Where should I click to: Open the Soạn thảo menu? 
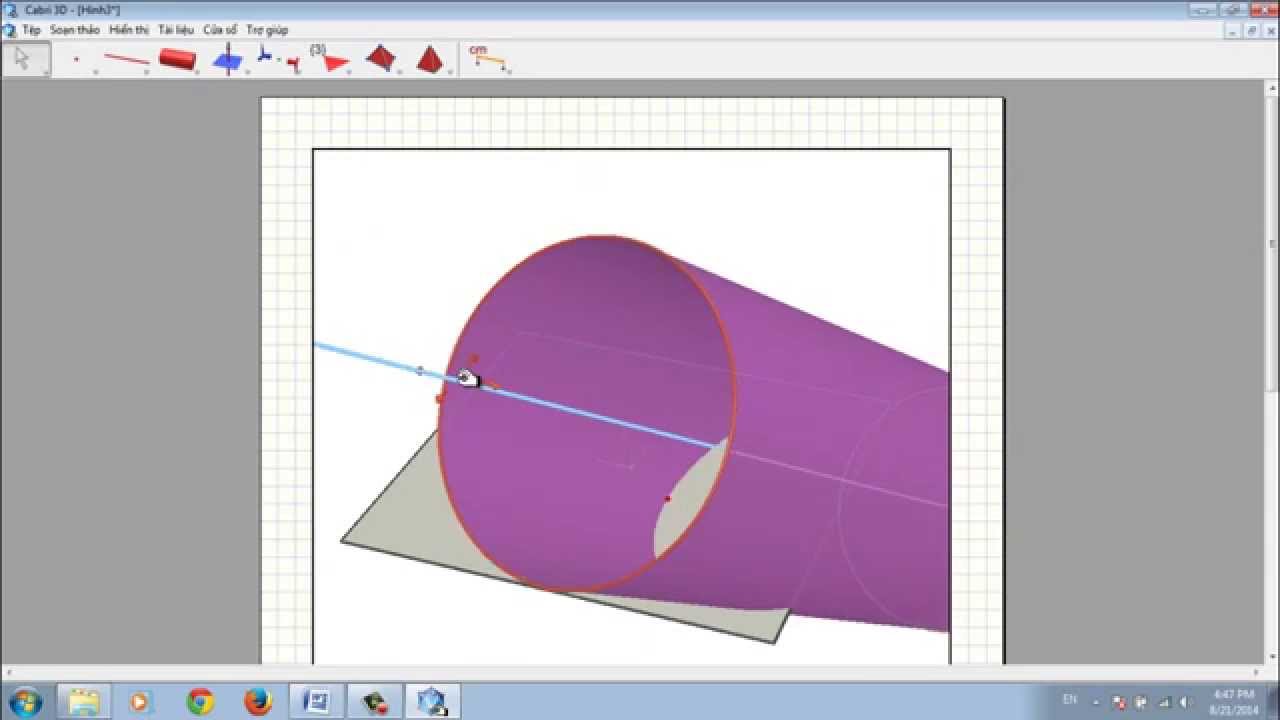tap(74, 30)
